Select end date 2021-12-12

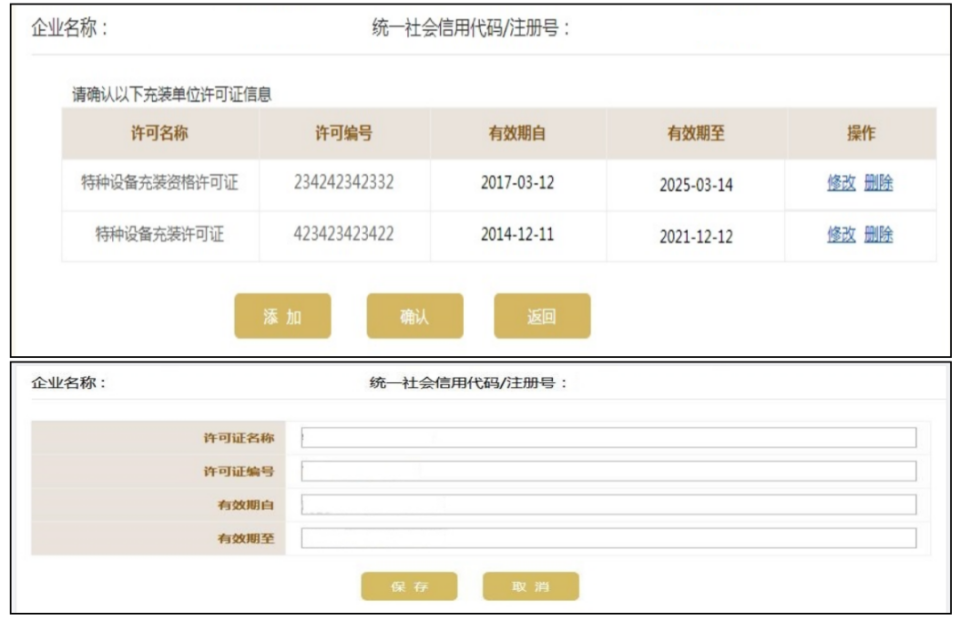(696, 236)
